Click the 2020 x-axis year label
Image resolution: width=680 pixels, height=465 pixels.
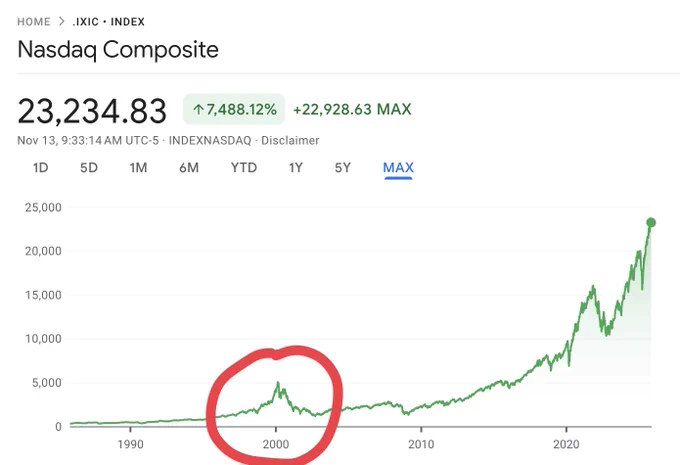pyautogui.click(x=566, y=444)
